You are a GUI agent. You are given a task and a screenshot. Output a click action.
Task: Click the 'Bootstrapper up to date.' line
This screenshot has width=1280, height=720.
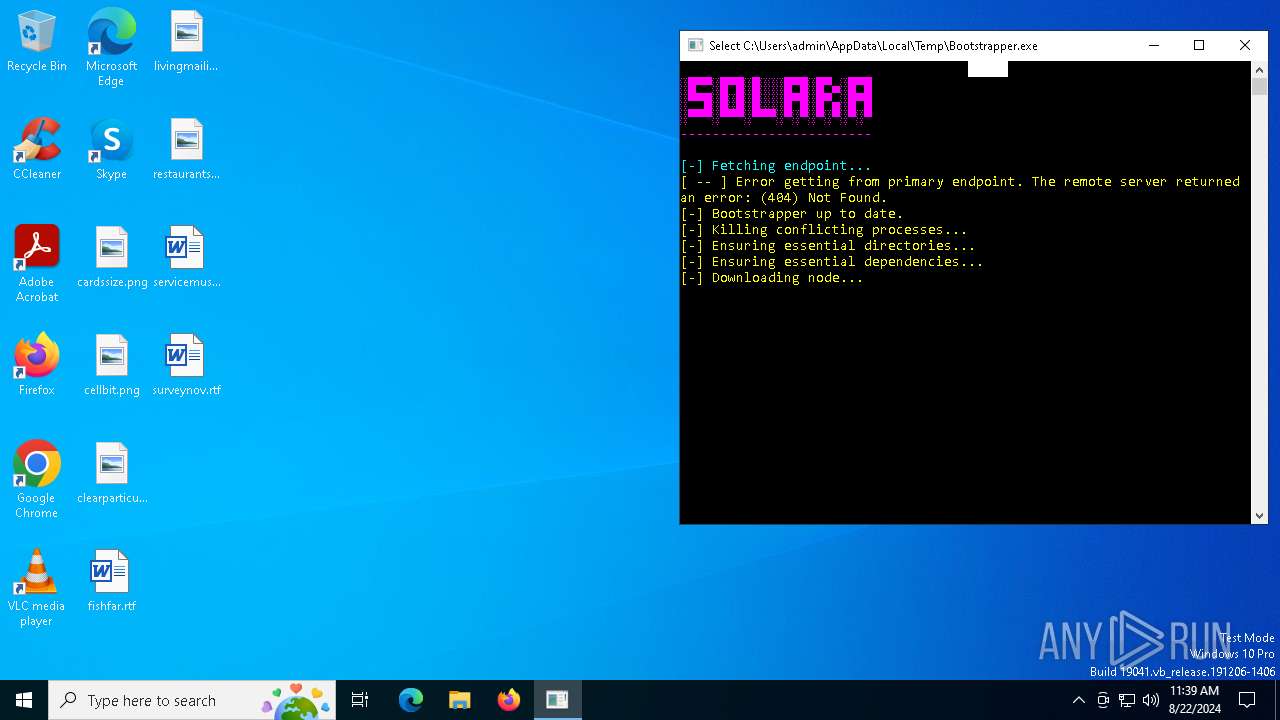[792, 214]
